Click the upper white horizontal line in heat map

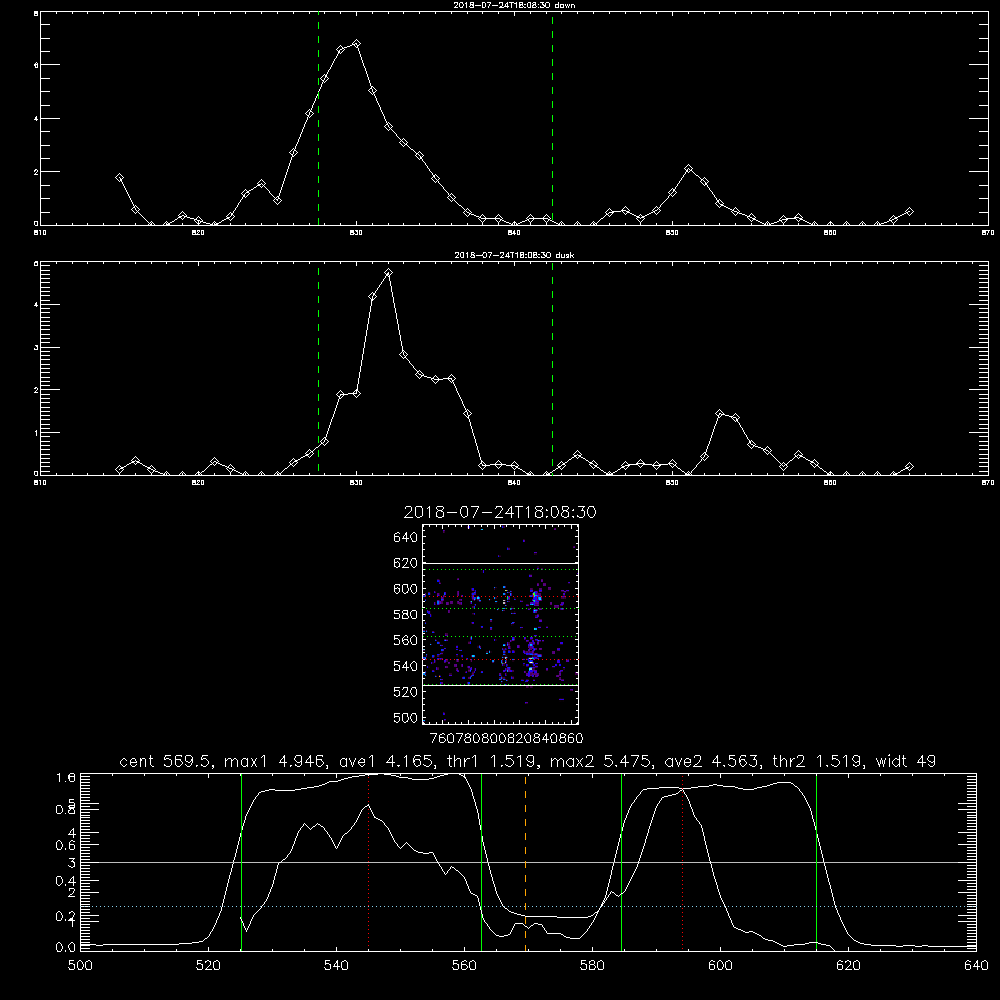coord(500,564)
